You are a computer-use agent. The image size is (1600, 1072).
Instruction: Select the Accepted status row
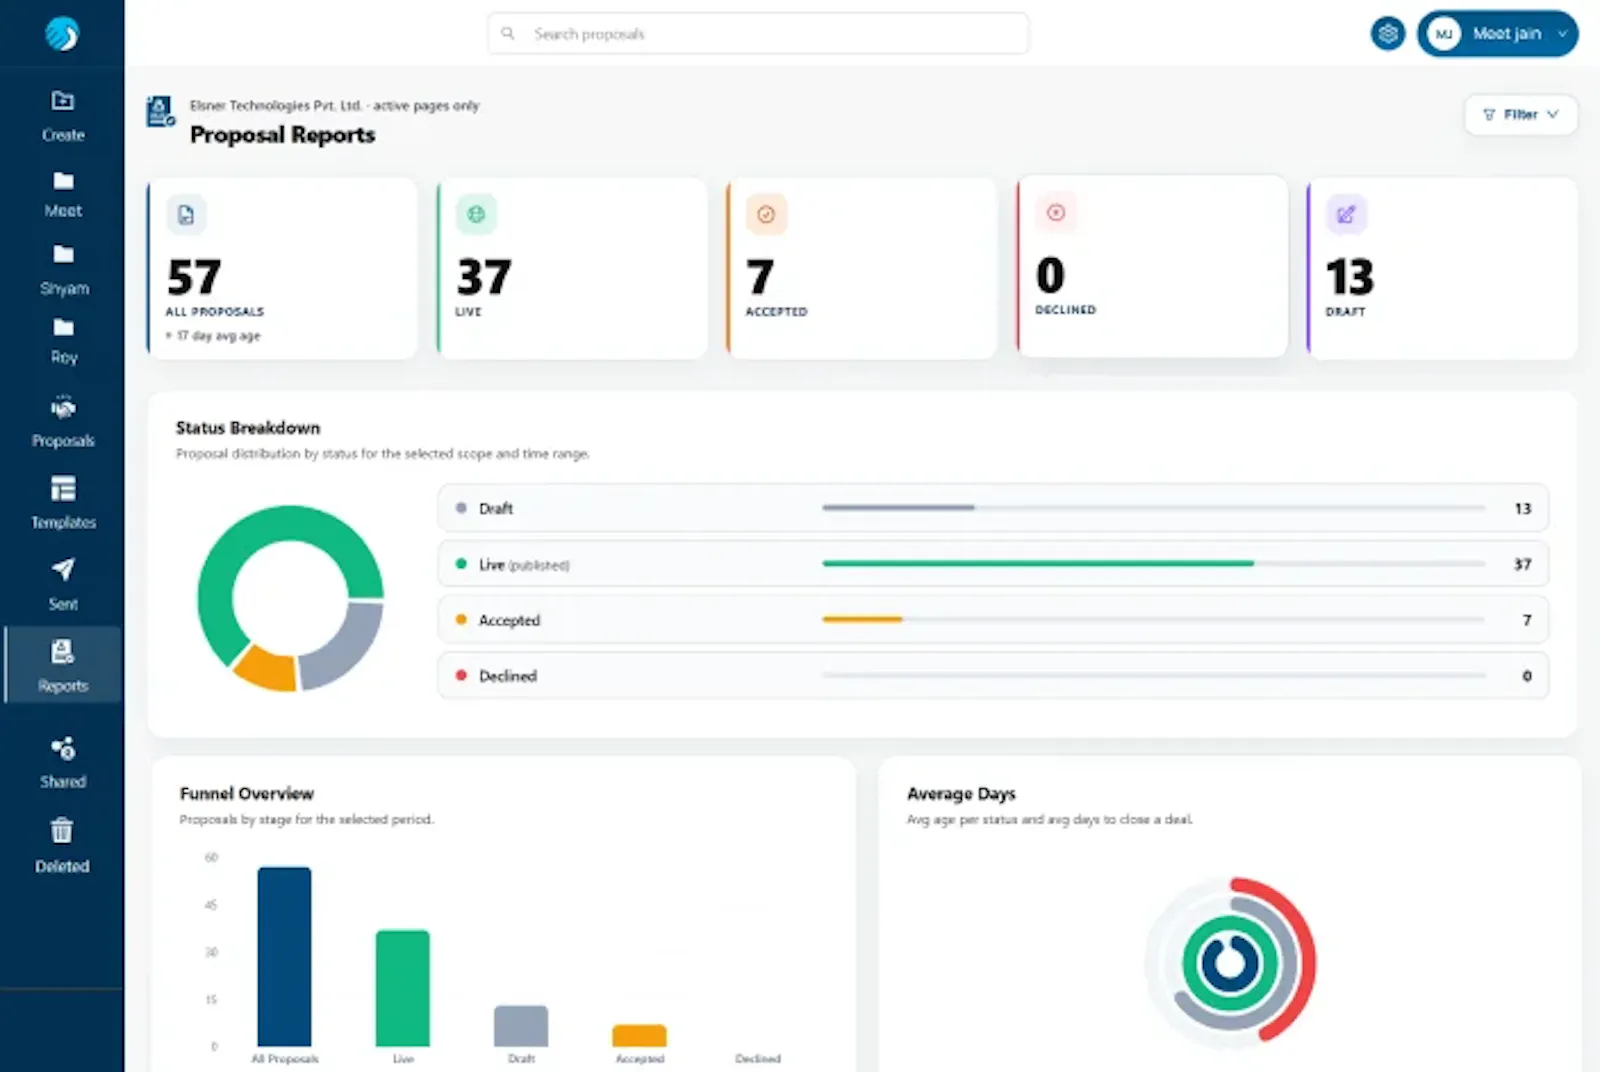tap(993, 620)
